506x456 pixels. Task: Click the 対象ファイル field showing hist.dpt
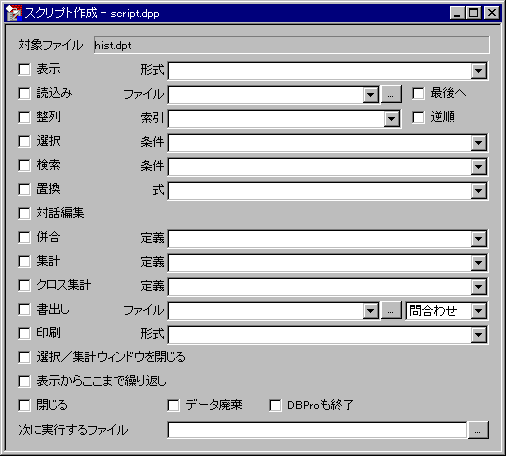click(x=292, y=45)
